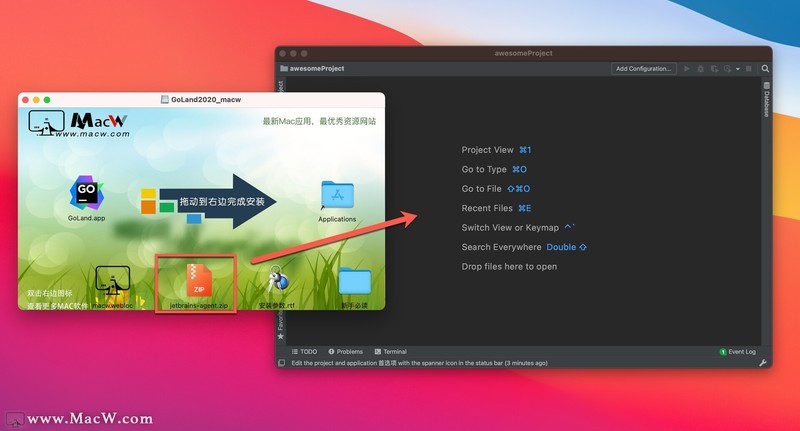Image resolution: width=800 pixels, height=431 pixels.
Task: Click the Stop square icon in GoLand toolbar
Action: pyautogui.click(x=749, y=68)
